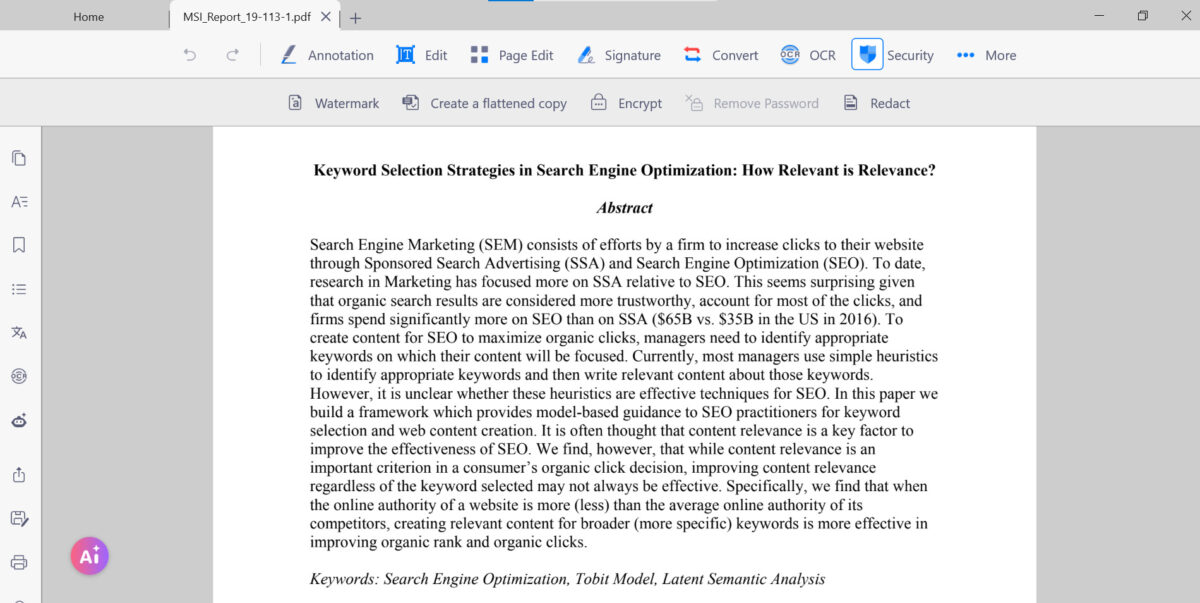Screen dimensions: 1200x603
Task: Open the page thumbnails sidebar panel
Action: pos(19,158)
